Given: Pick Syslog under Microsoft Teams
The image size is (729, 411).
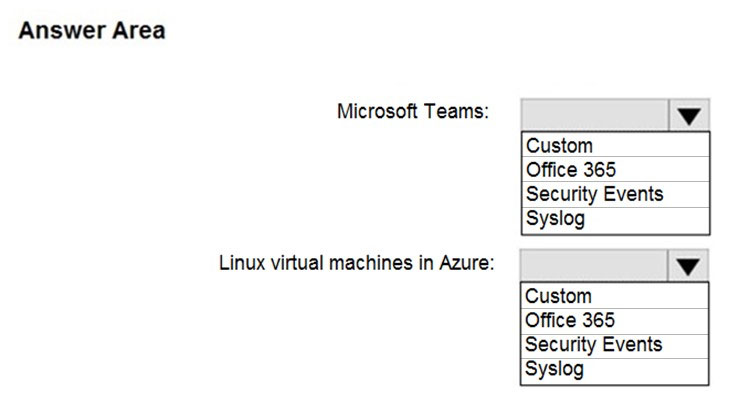Looking at the screenshot, I should click(616, 220).
